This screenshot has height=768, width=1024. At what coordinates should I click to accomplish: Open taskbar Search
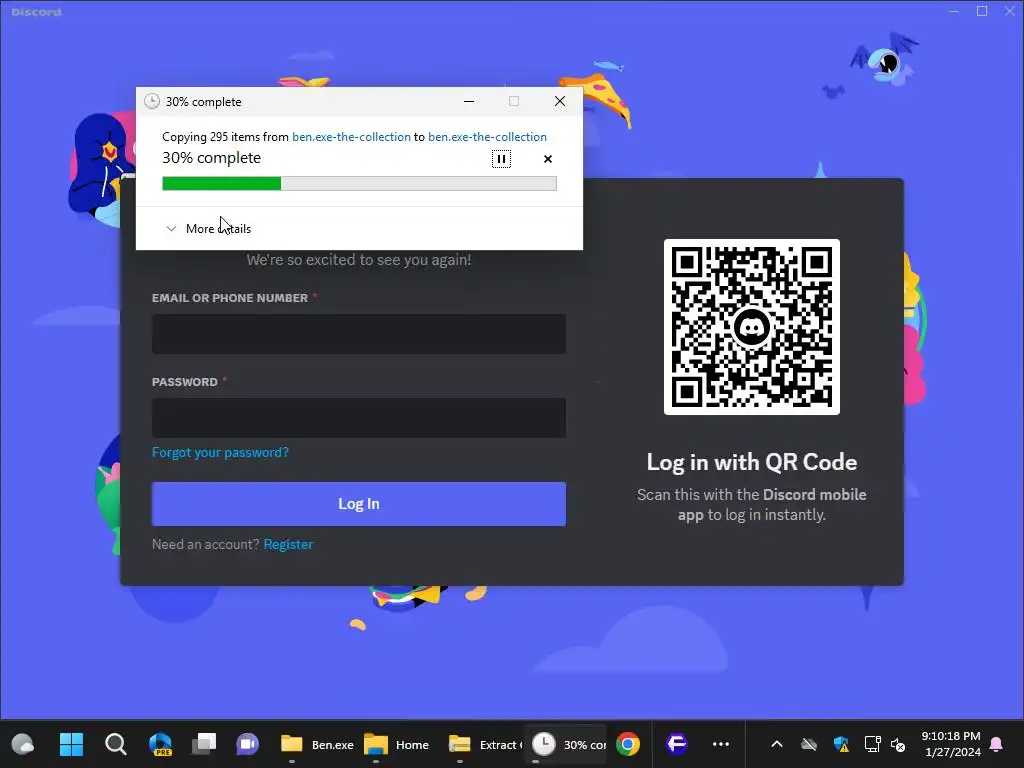point(116,744)
